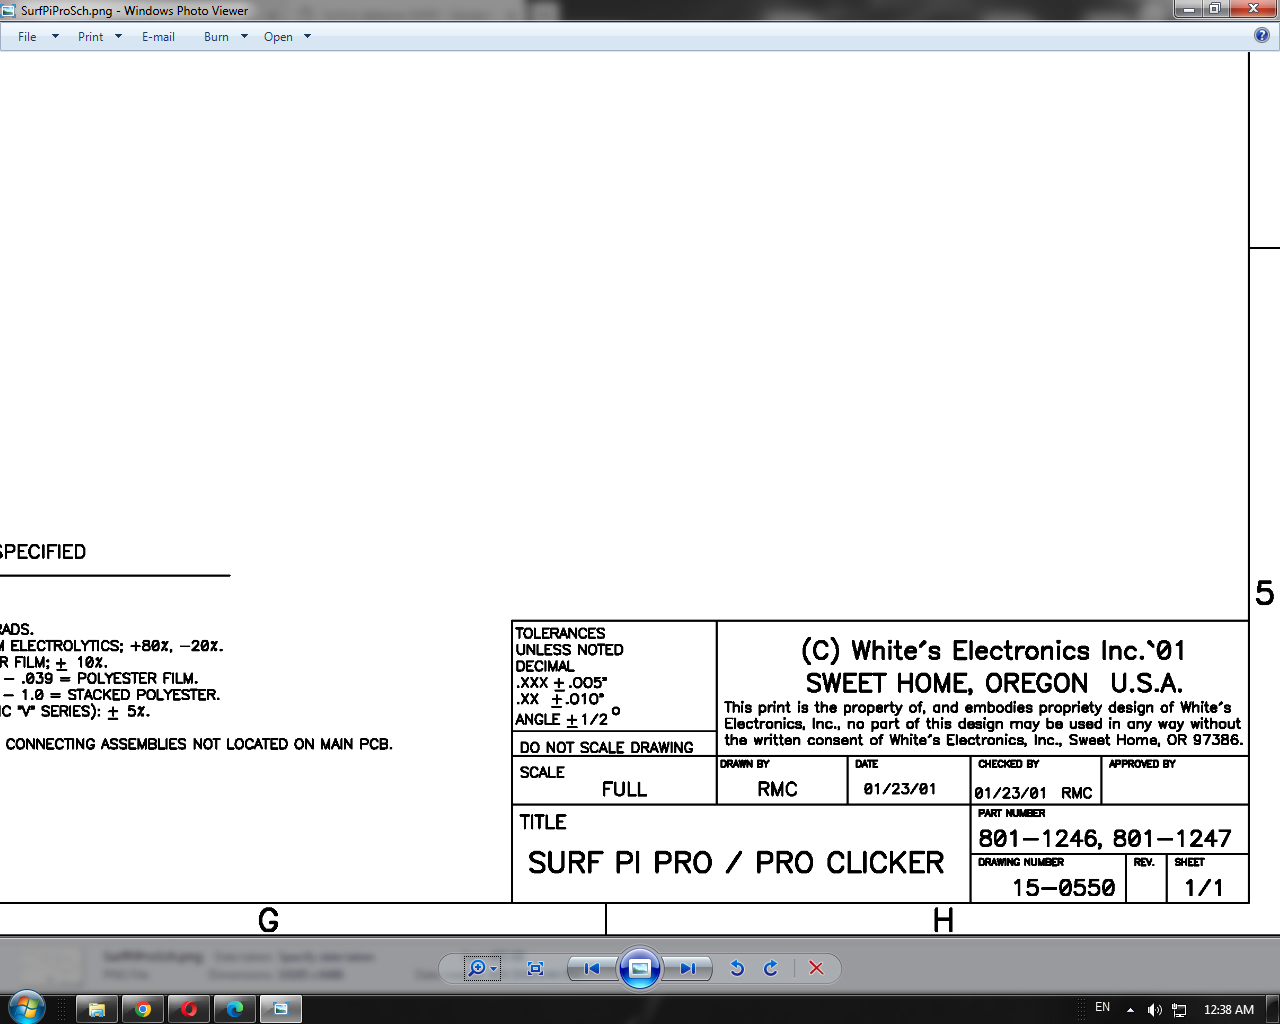
Task: Click the zone letter H on the border
Action: [x=943, y=920]
